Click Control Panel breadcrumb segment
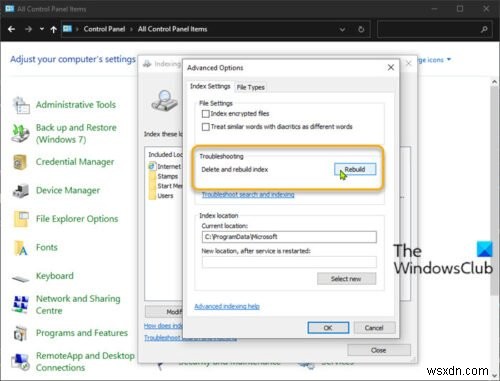The width and height of the screenshot is (500, 381). (104, 29)
